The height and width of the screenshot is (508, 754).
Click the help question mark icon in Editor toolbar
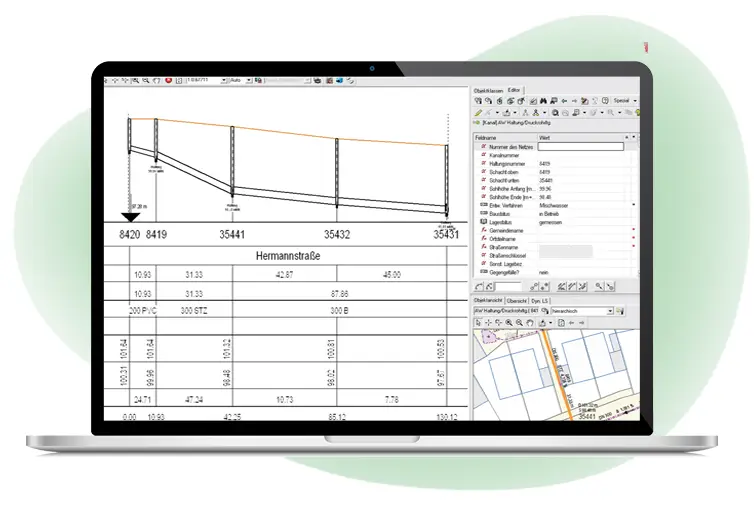point(606,101)
